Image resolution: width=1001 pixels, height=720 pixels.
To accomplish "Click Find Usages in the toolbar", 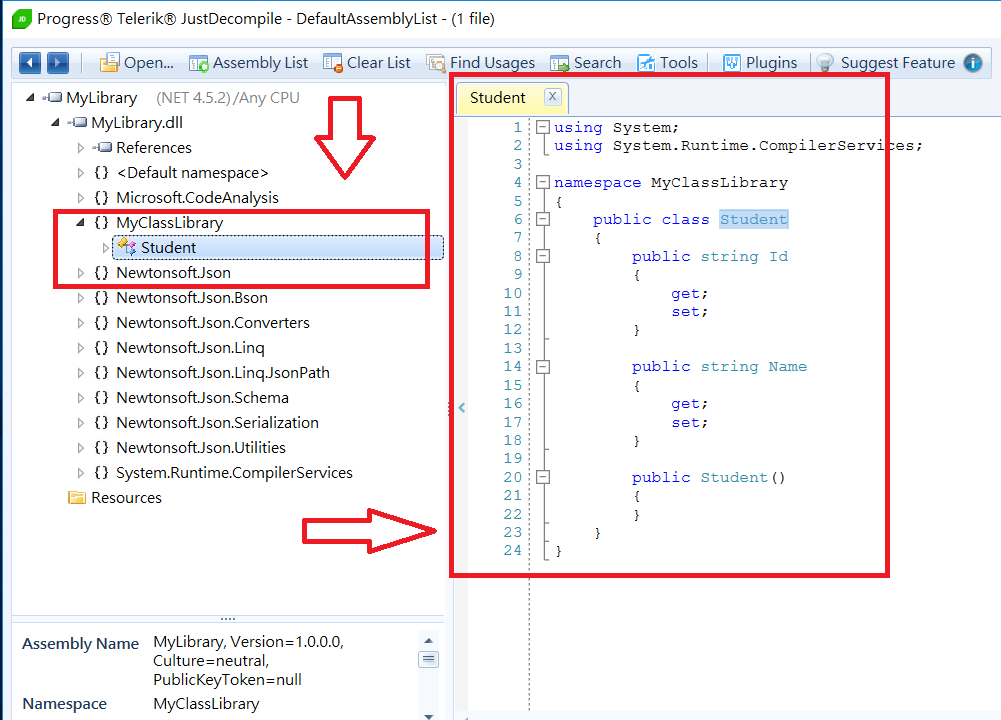I will 481,63.
